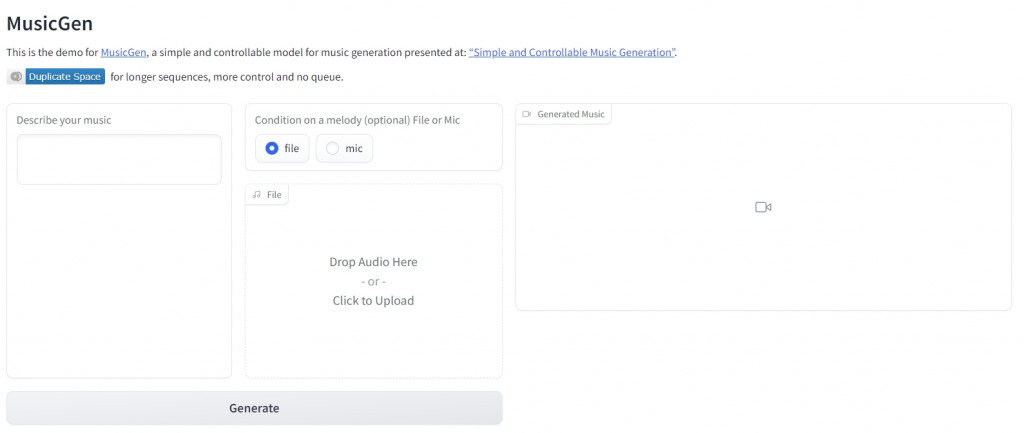Click the "for longer sequences" description text
The height and width of the screenshot is (433, 1024).
click(x=226, y=77)
